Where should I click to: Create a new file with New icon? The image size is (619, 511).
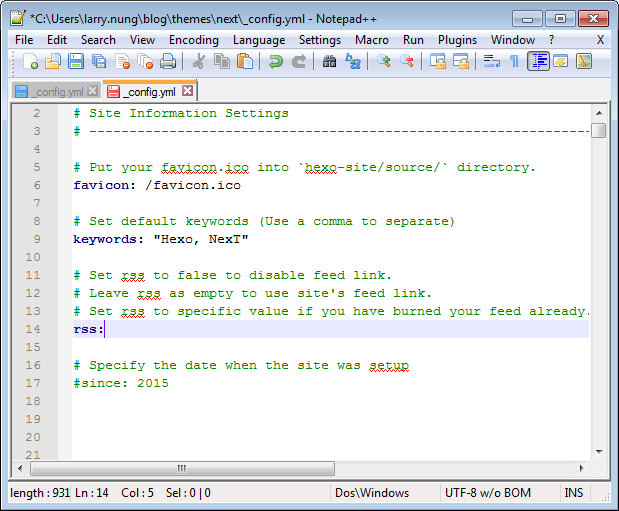point(30,62)
